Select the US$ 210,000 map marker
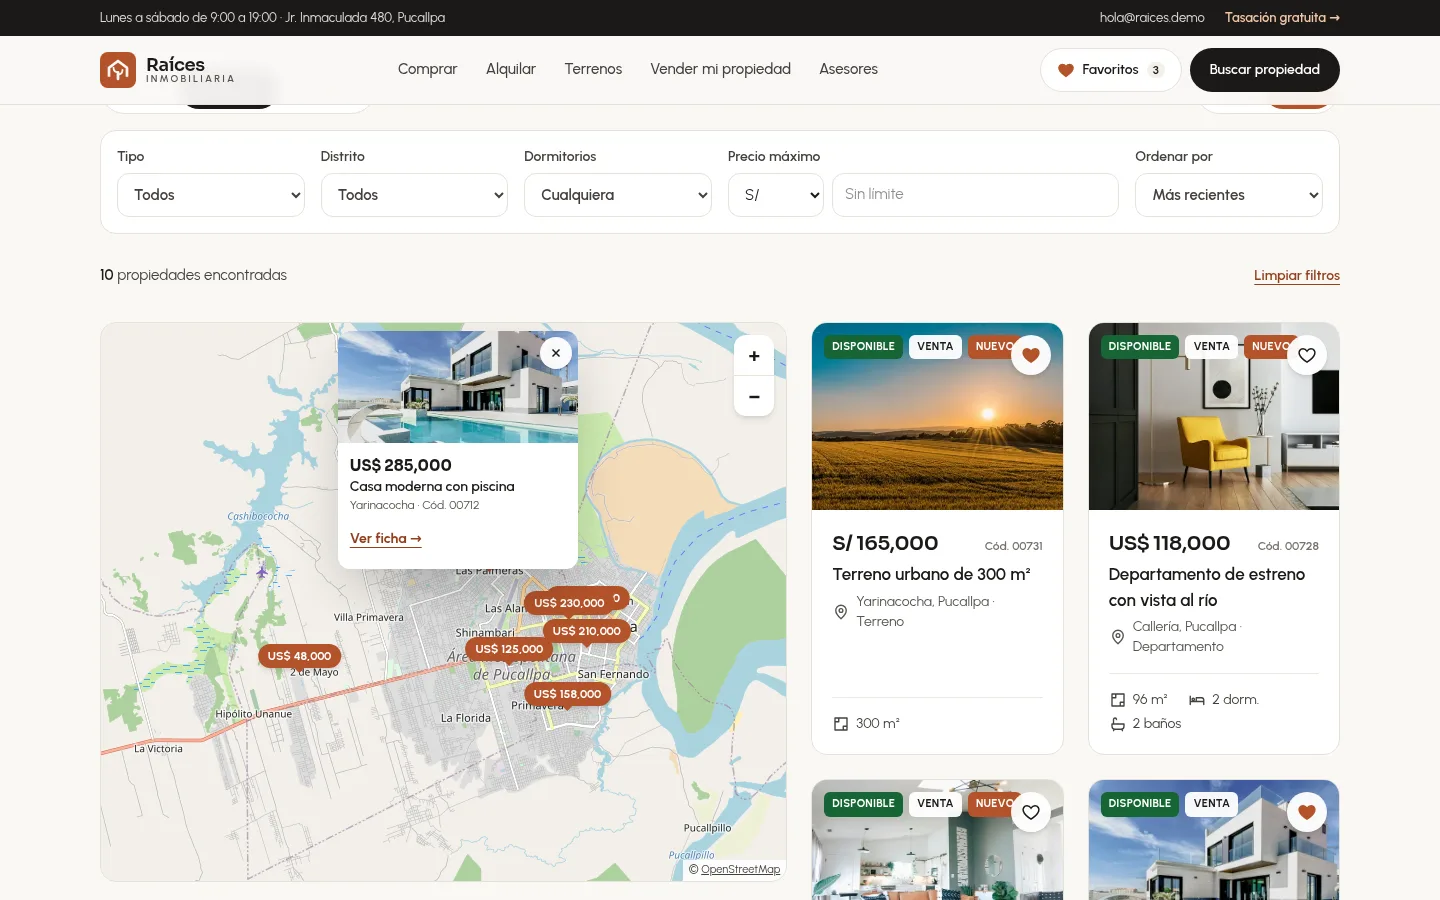This screenshot has height=900, width=1440. [x=587, y=631]
